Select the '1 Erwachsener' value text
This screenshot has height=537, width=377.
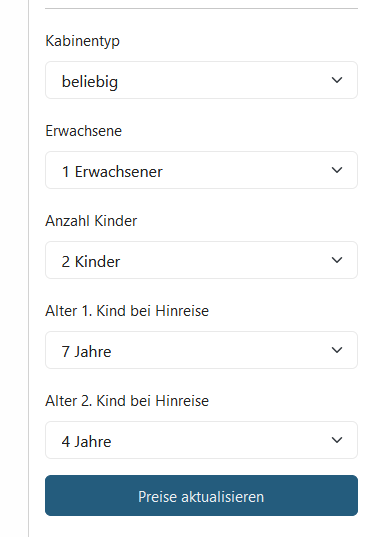pos(112,172)
